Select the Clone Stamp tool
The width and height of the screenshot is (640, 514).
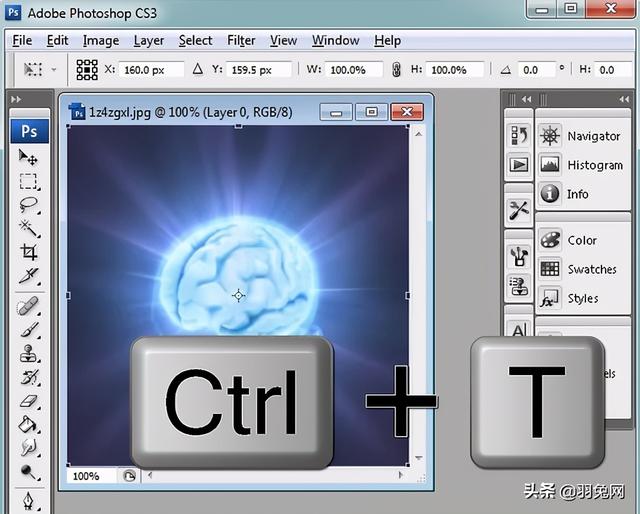click(29, 354)
